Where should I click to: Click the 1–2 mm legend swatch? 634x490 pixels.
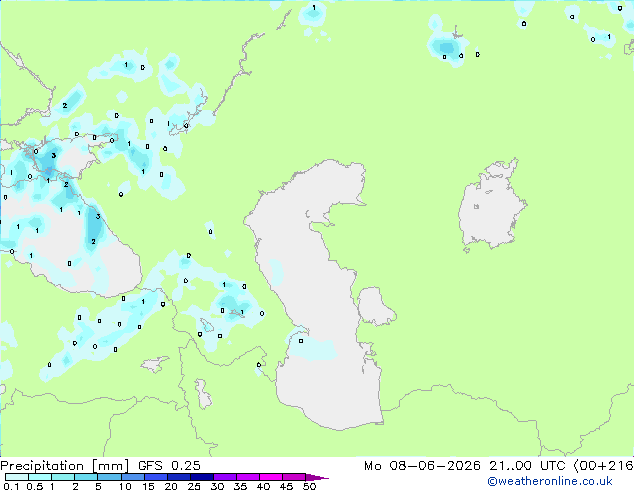(x=63, y=477)
